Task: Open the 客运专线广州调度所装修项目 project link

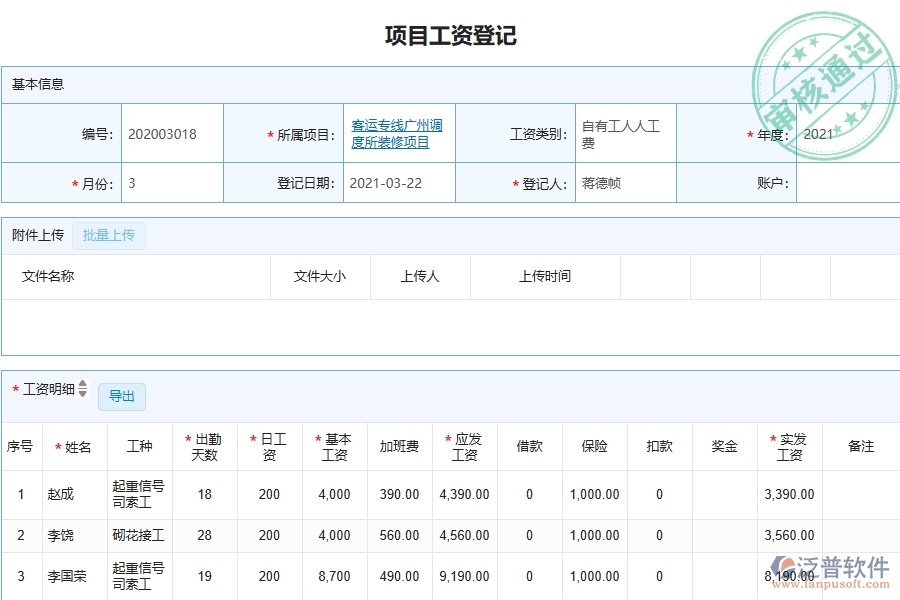Action: [398, 133]
